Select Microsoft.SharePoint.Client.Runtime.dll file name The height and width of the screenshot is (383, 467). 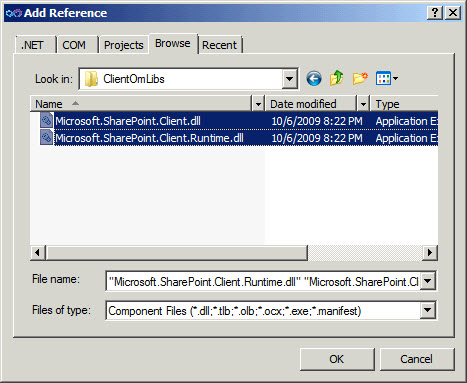149,138
